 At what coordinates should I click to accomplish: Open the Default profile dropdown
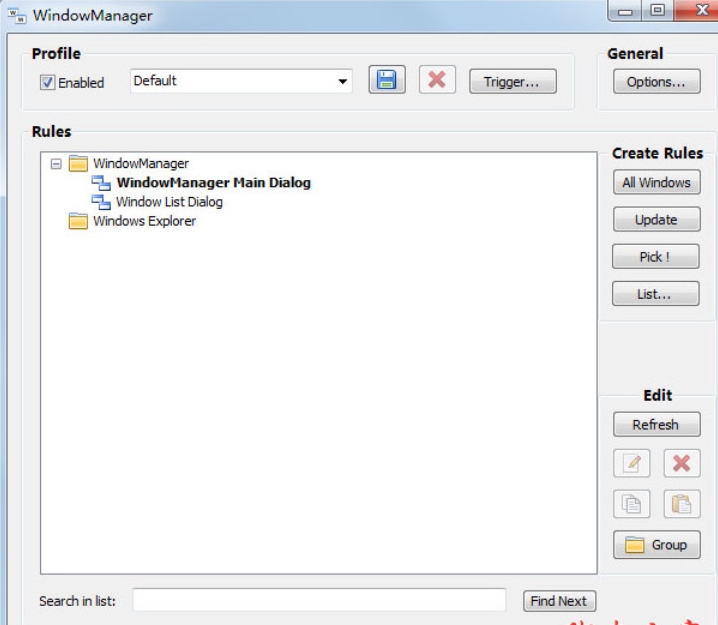coord(241,81)
